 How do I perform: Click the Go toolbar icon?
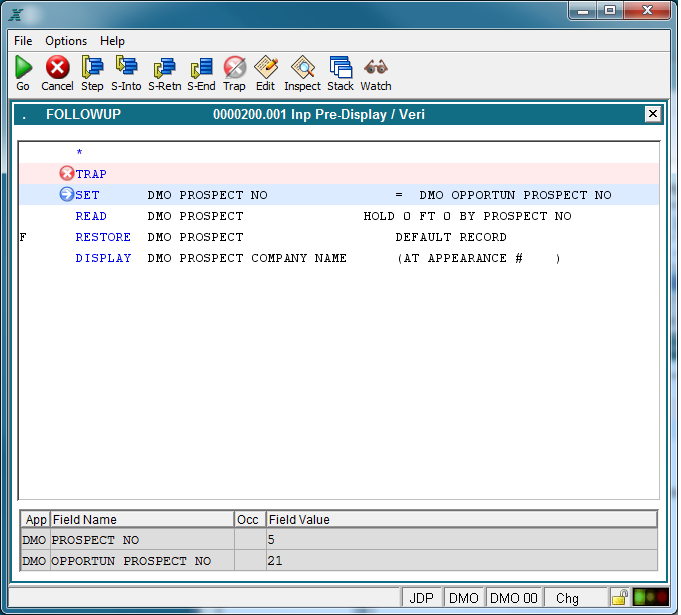click(23, 67)
